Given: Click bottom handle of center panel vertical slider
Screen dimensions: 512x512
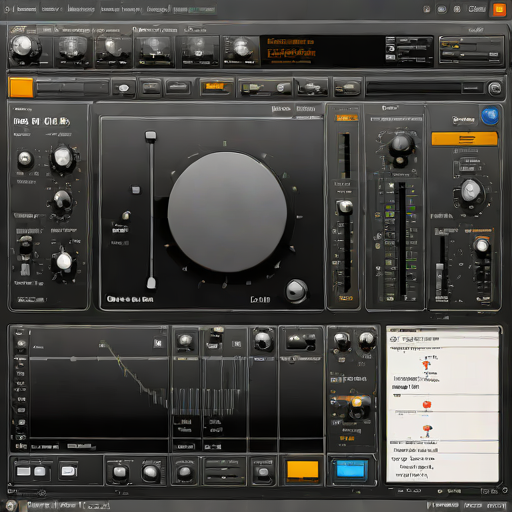Looking at the screenshot, I should 151,283.
